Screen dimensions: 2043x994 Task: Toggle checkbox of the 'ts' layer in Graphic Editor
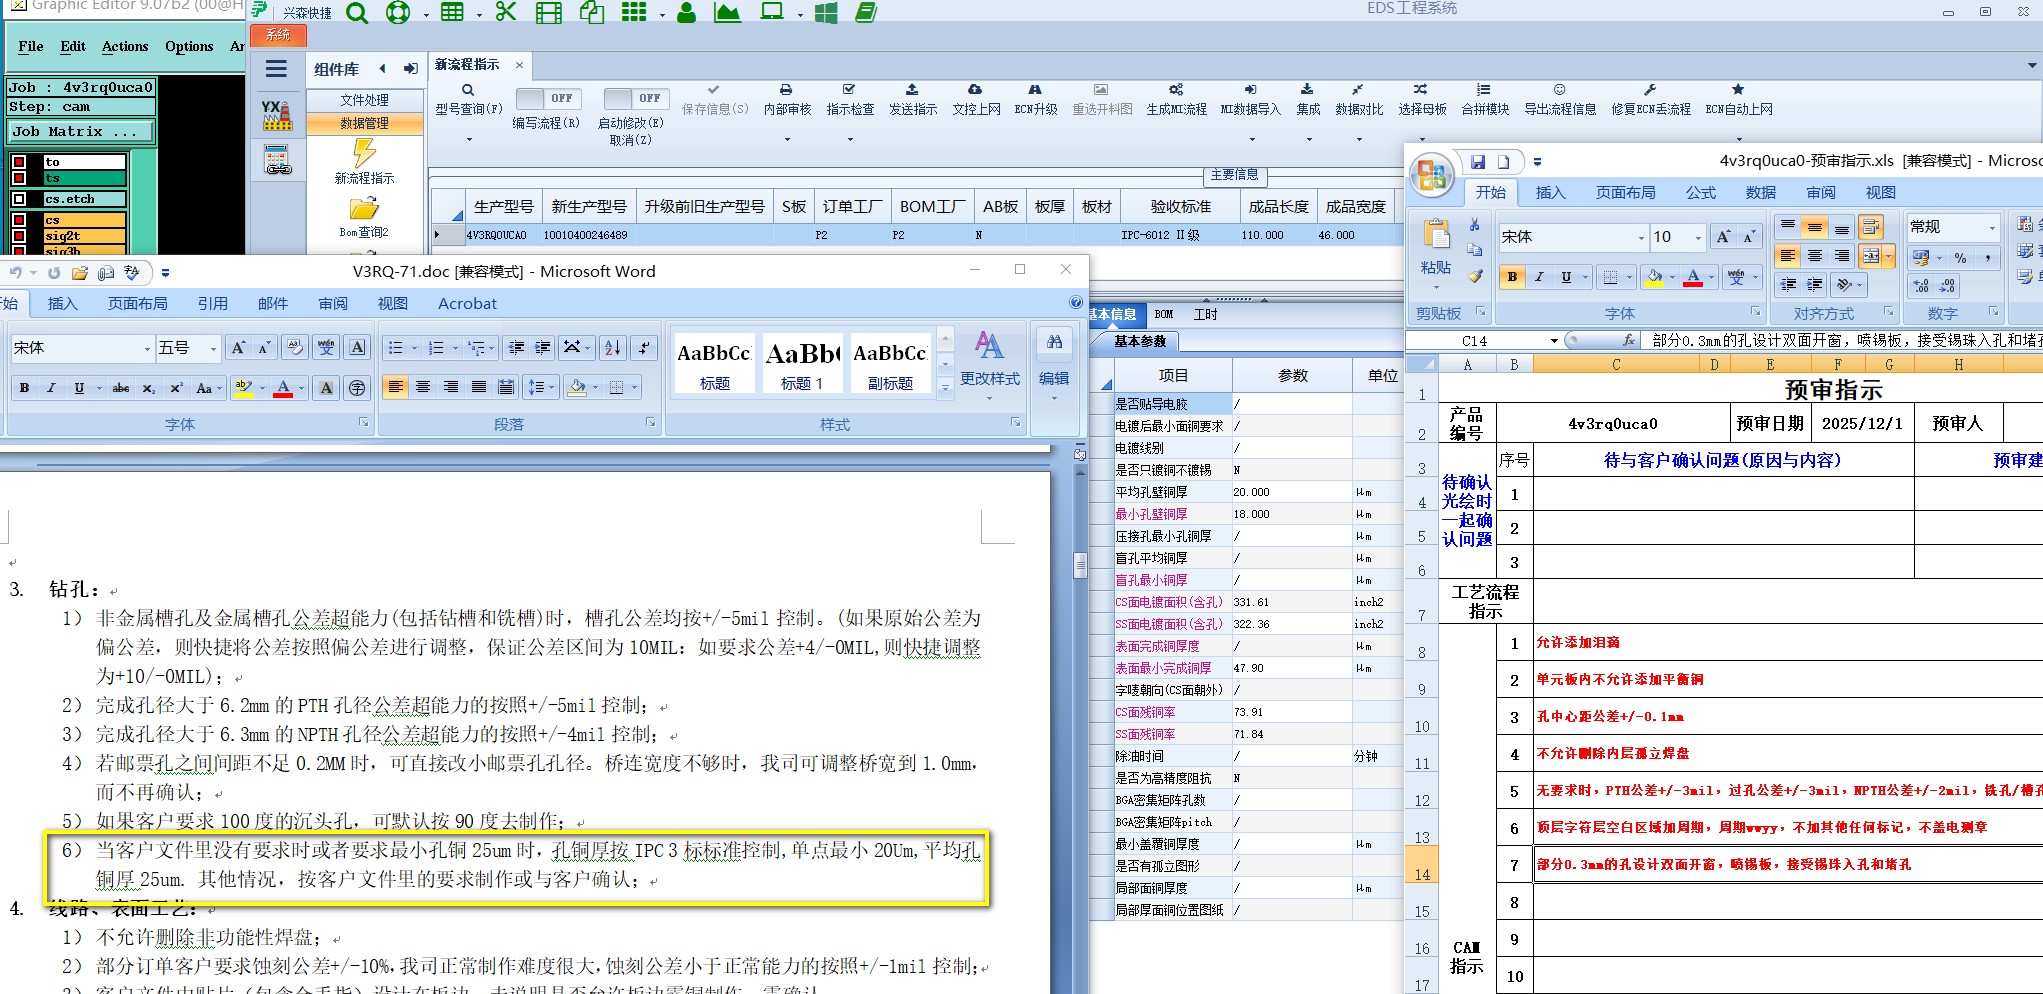click(x=19, y=178)
